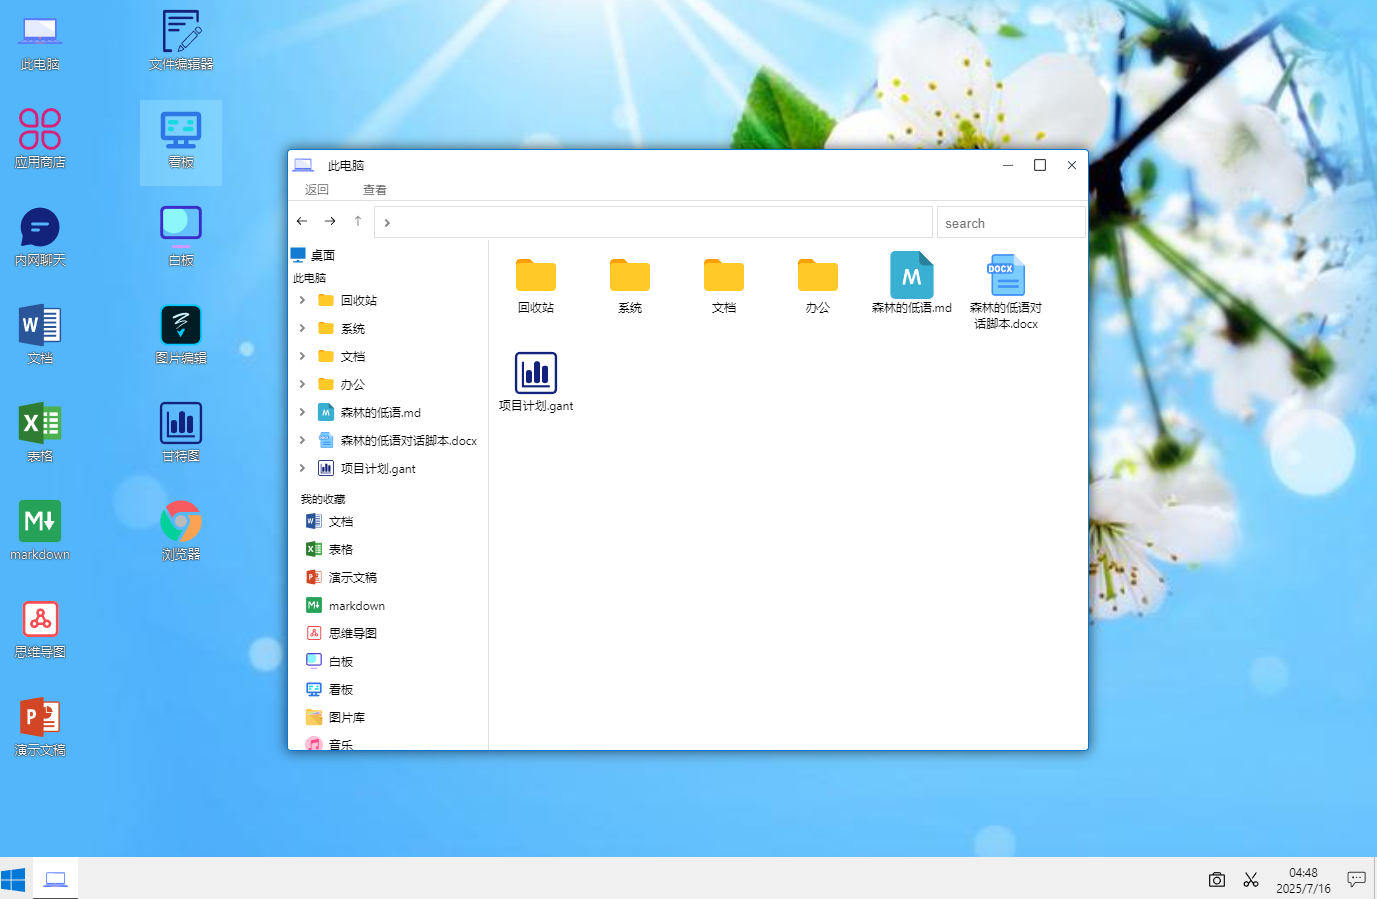Click the 返回 menu item
1377x899 pixels.
point(317,190)
